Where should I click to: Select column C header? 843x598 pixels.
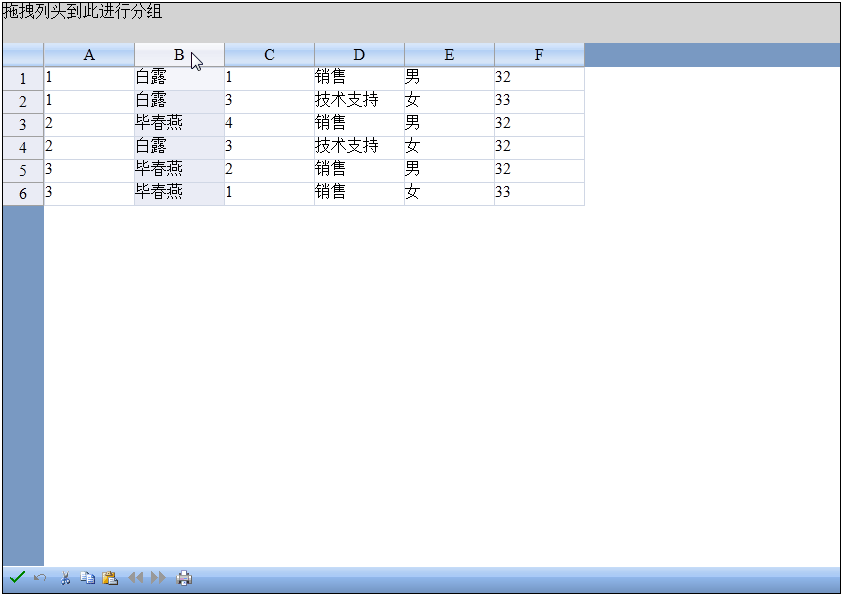coord(269,55)
